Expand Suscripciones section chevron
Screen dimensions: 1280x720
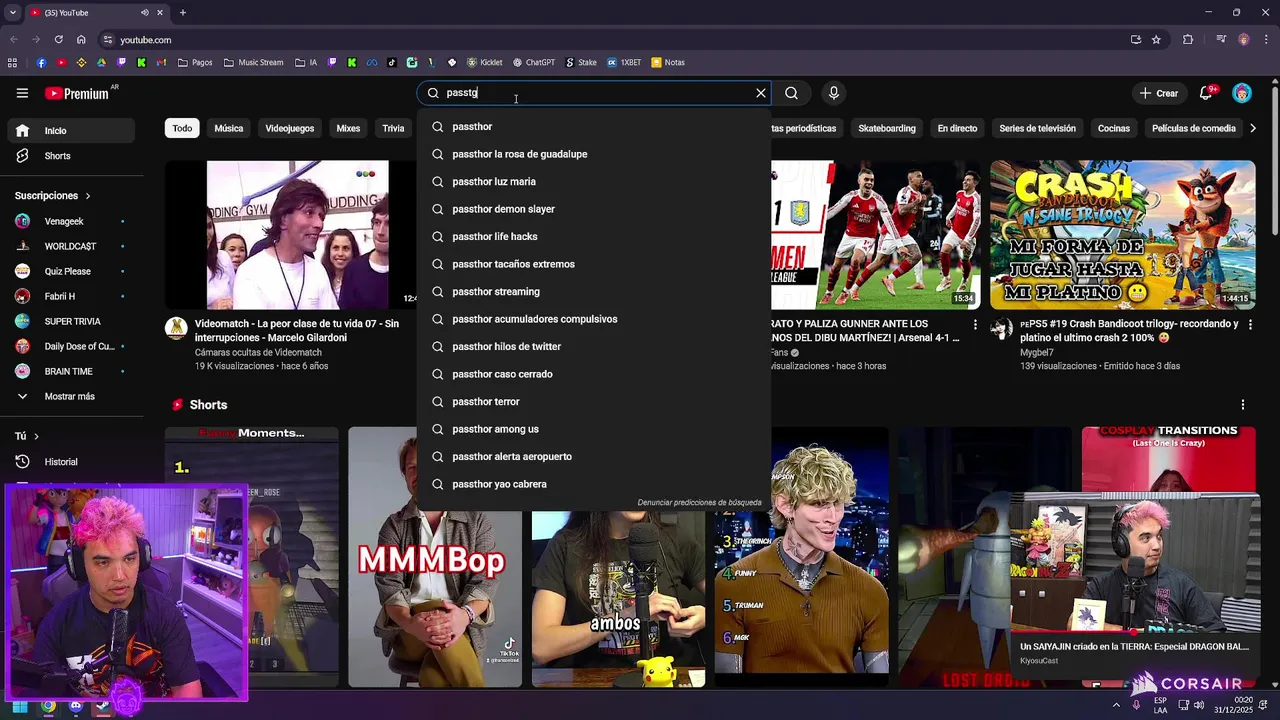pos(87,196)
